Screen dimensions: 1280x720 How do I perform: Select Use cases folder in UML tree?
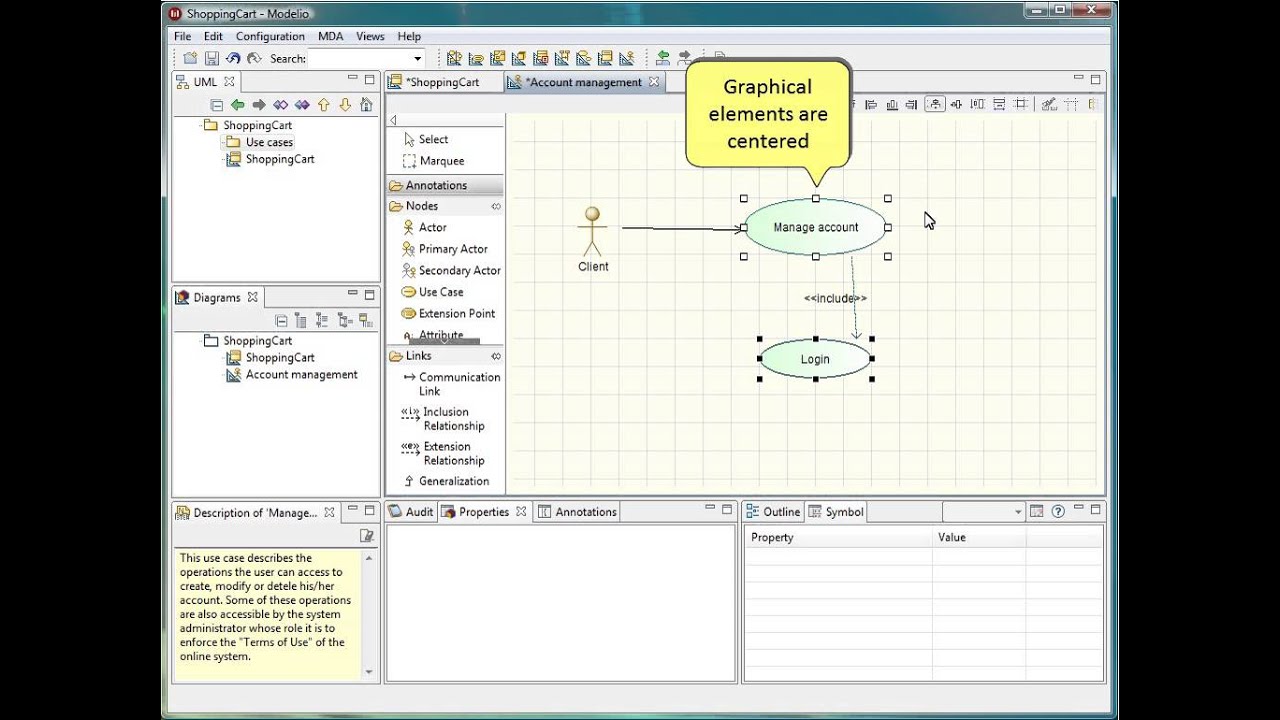pyautogui.click(x=260, y=142)
